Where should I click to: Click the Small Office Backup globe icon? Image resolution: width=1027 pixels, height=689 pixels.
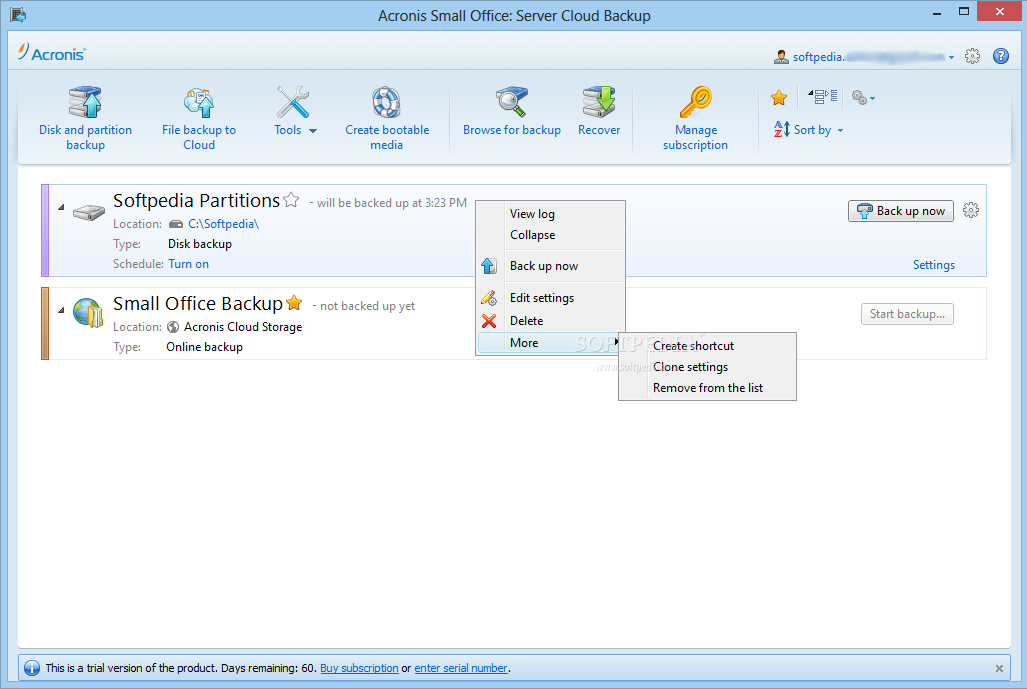pos(88,312)
